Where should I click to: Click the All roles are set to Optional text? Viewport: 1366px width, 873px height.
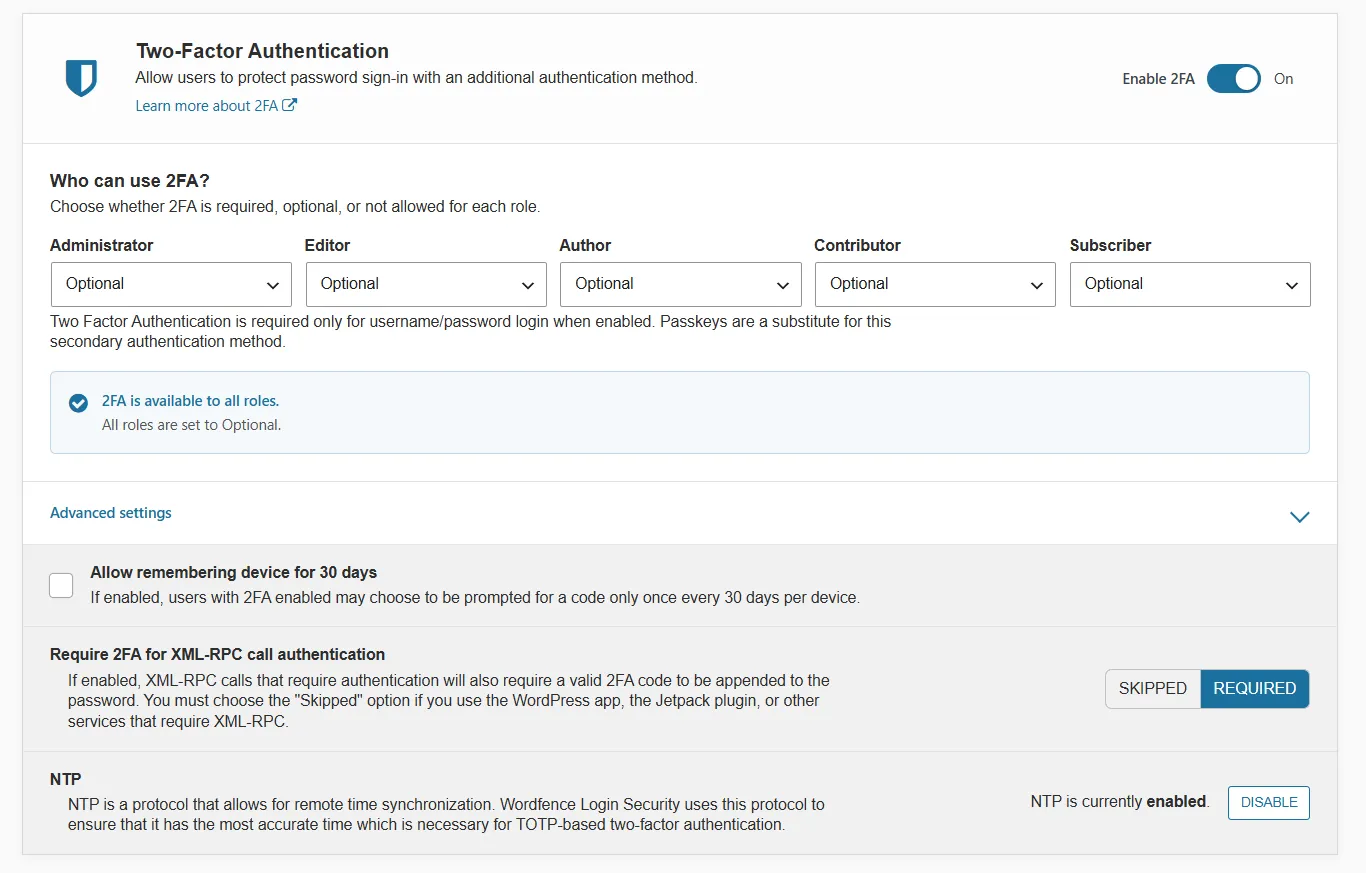[x=192, y=425]
